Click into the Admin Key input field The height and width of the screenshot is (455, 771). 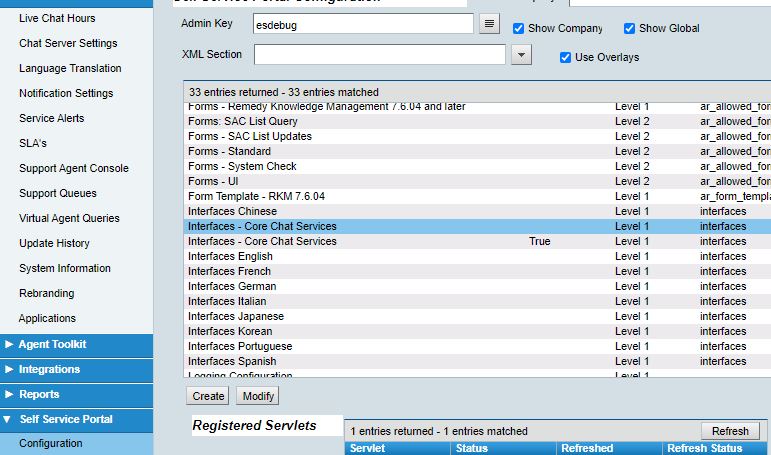(363, 24)
